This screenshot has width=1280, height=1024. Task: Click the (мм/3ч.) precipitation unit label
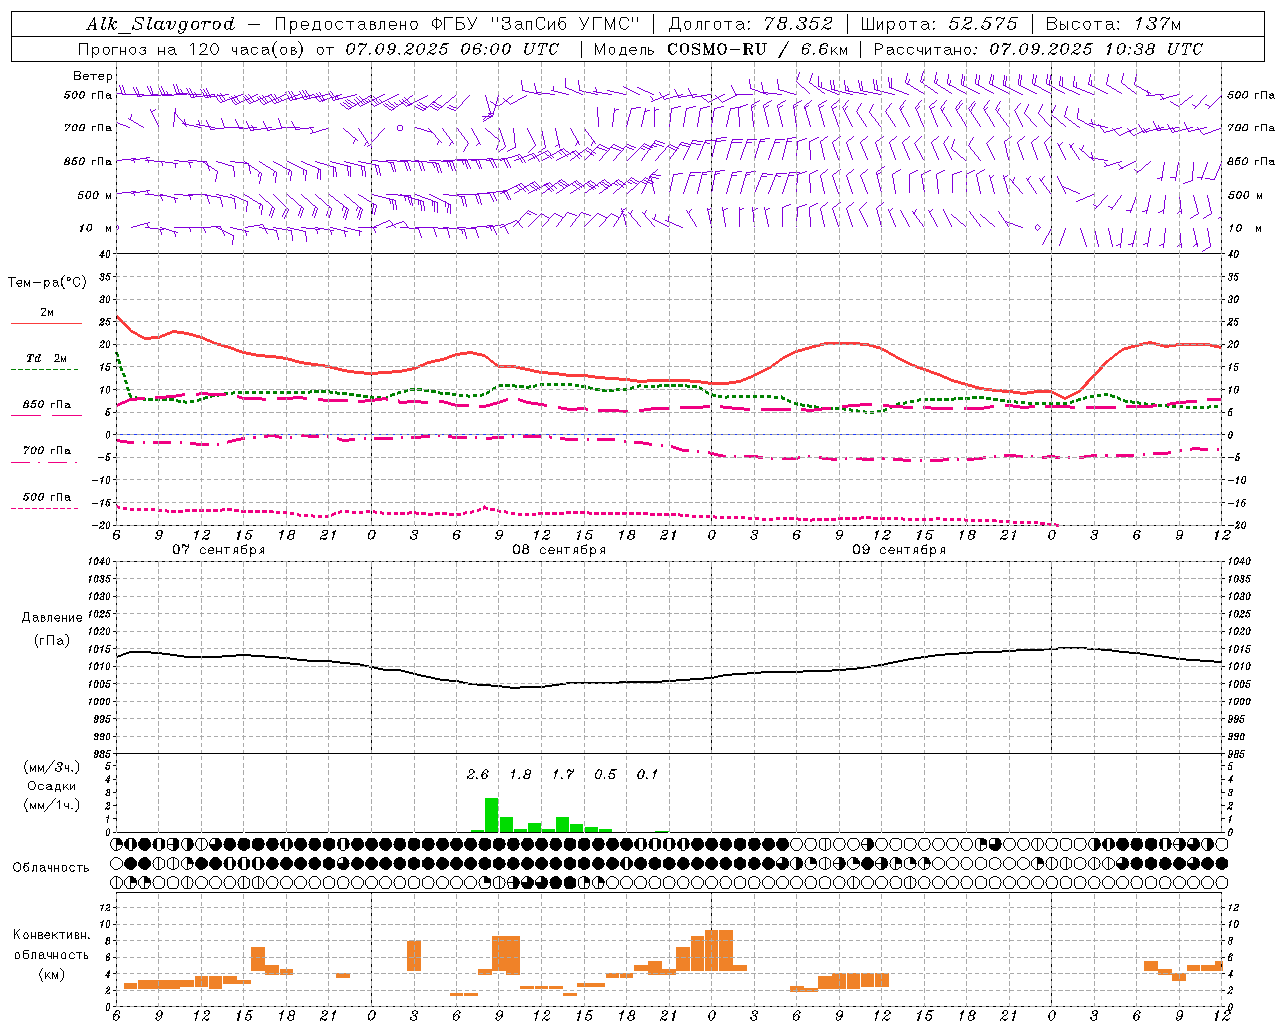[52, 768]
